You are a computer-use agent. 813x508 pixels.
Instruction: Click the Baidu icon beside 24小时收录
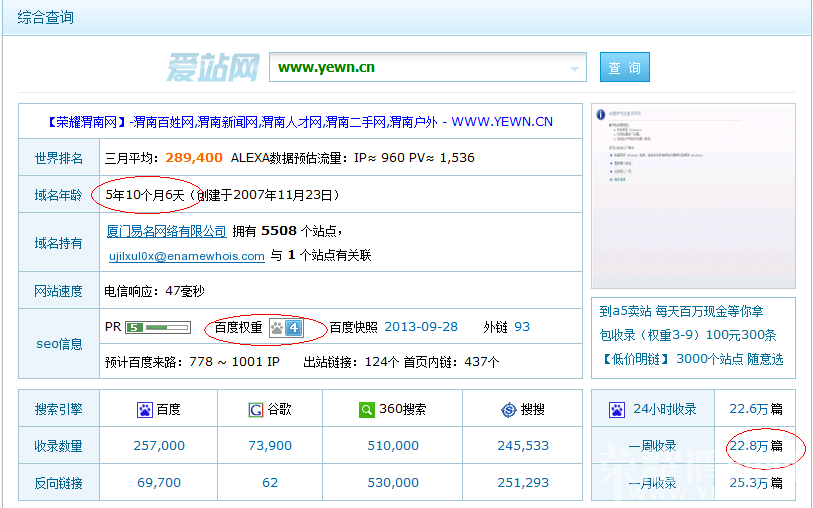617,410
